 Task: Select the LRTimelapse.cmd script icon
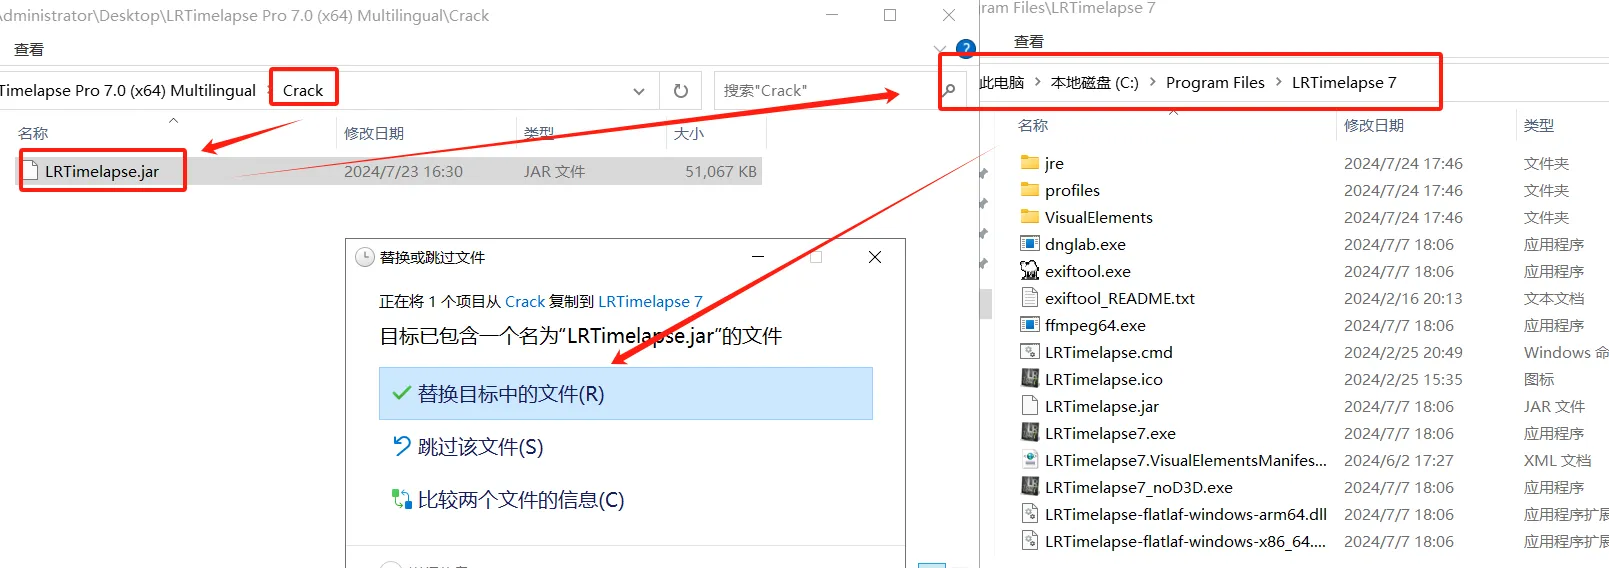(1030, 352)
